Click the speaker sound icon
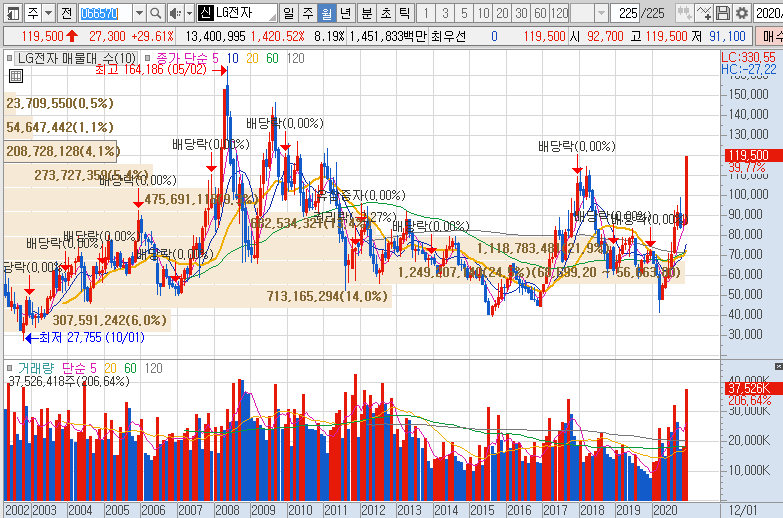This screenshot has width=783, height=518. pos(175,13)
